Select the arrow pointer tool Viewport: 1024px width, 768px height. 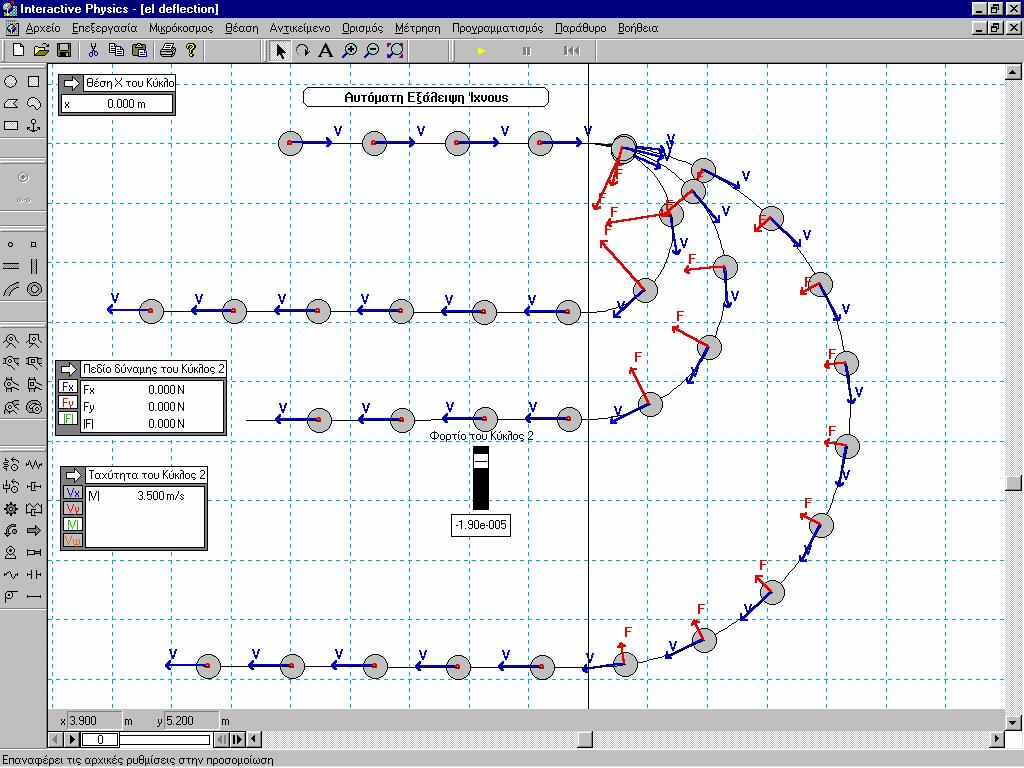[x=281, y=50]
